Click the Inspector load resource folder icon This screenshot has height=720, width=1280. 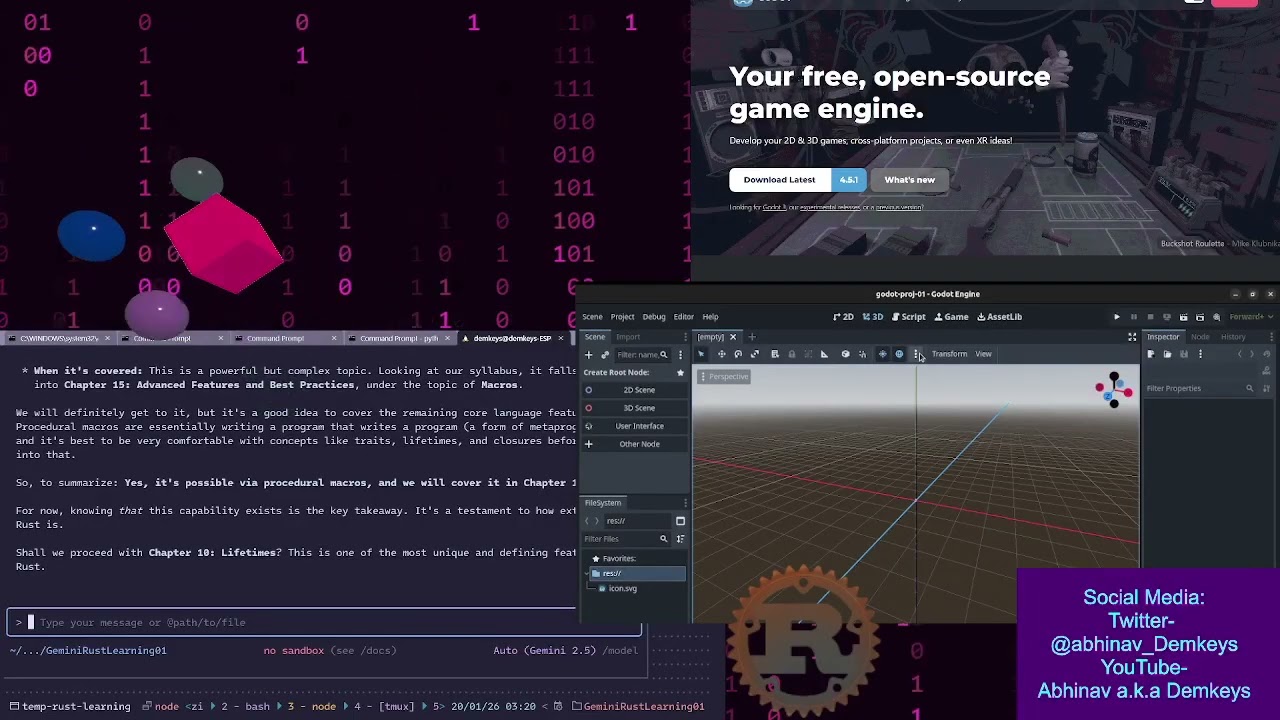[1167, 354]
